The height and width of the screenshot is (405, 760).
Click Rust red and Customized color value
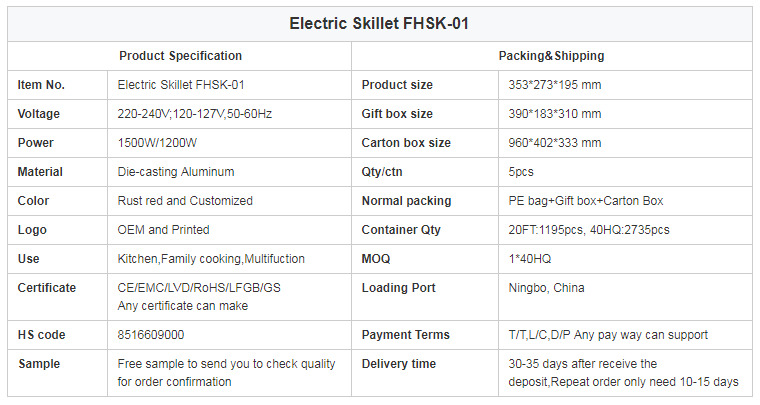(185, 201)
